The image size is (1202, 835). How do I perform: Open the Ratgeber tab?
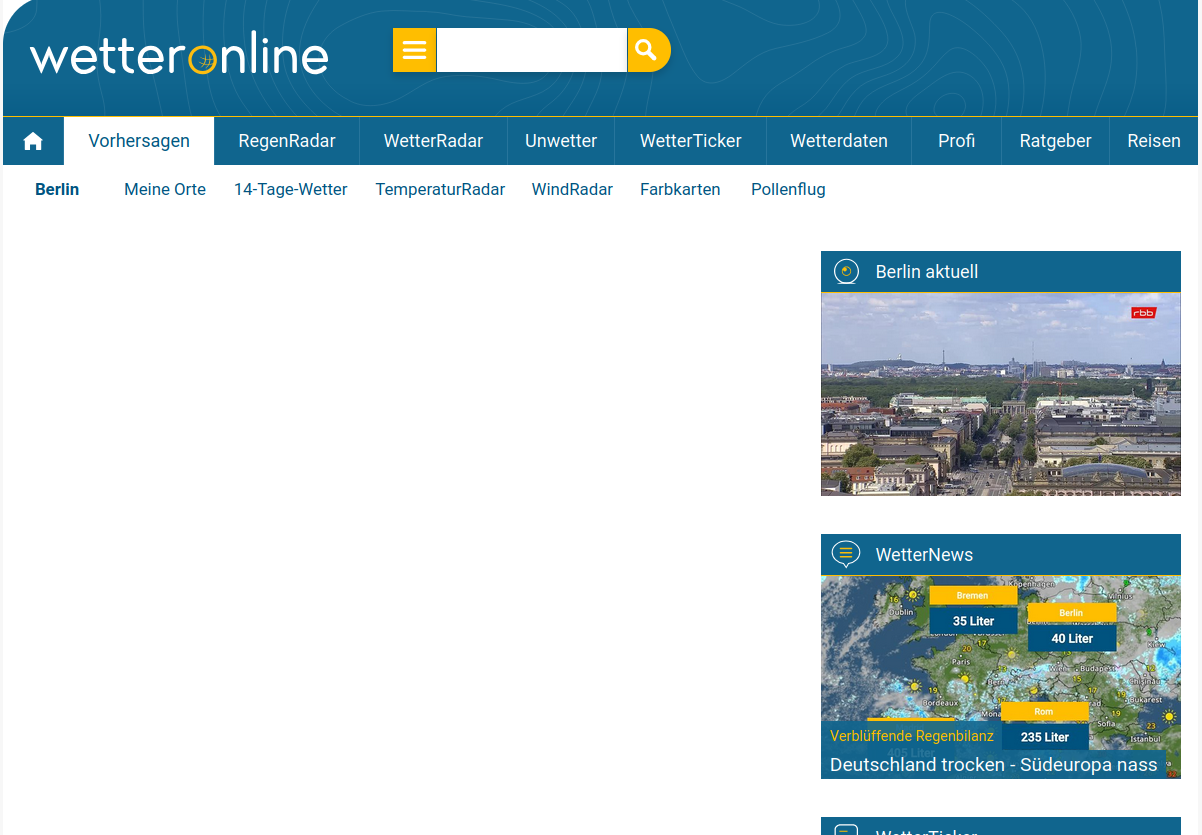[1055, 141]
